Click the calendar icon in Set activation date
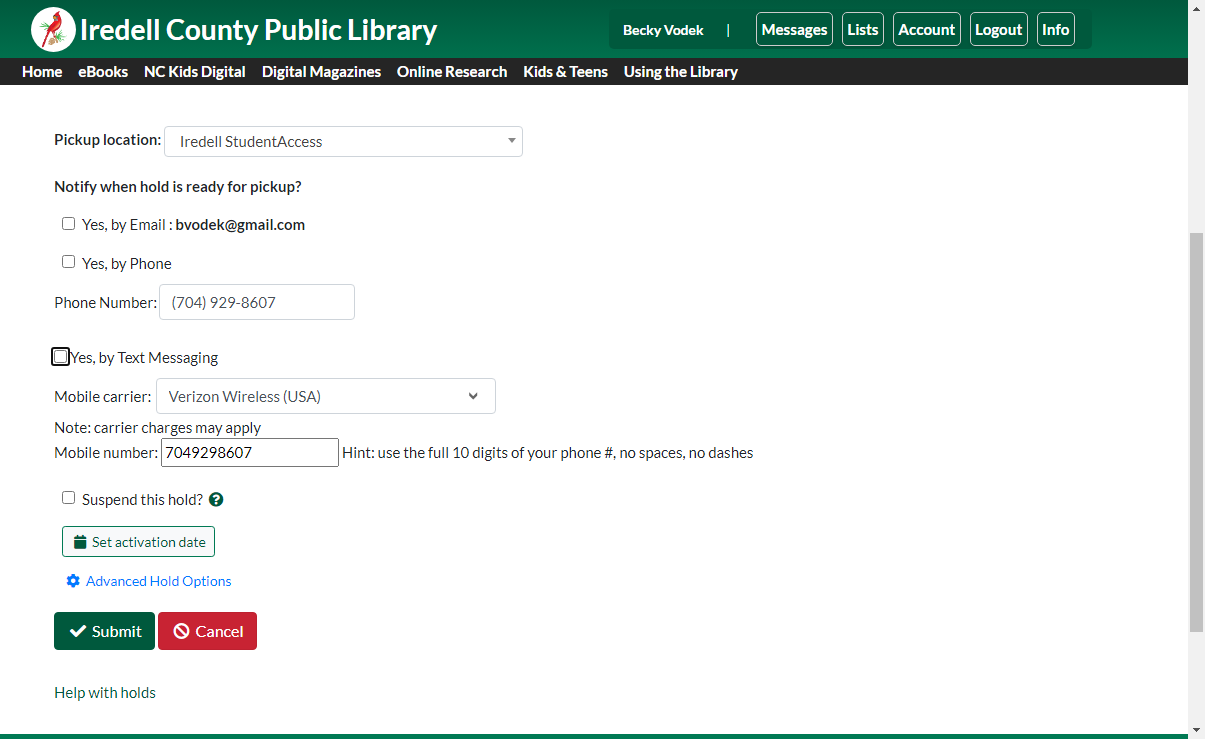 (80, 542)
